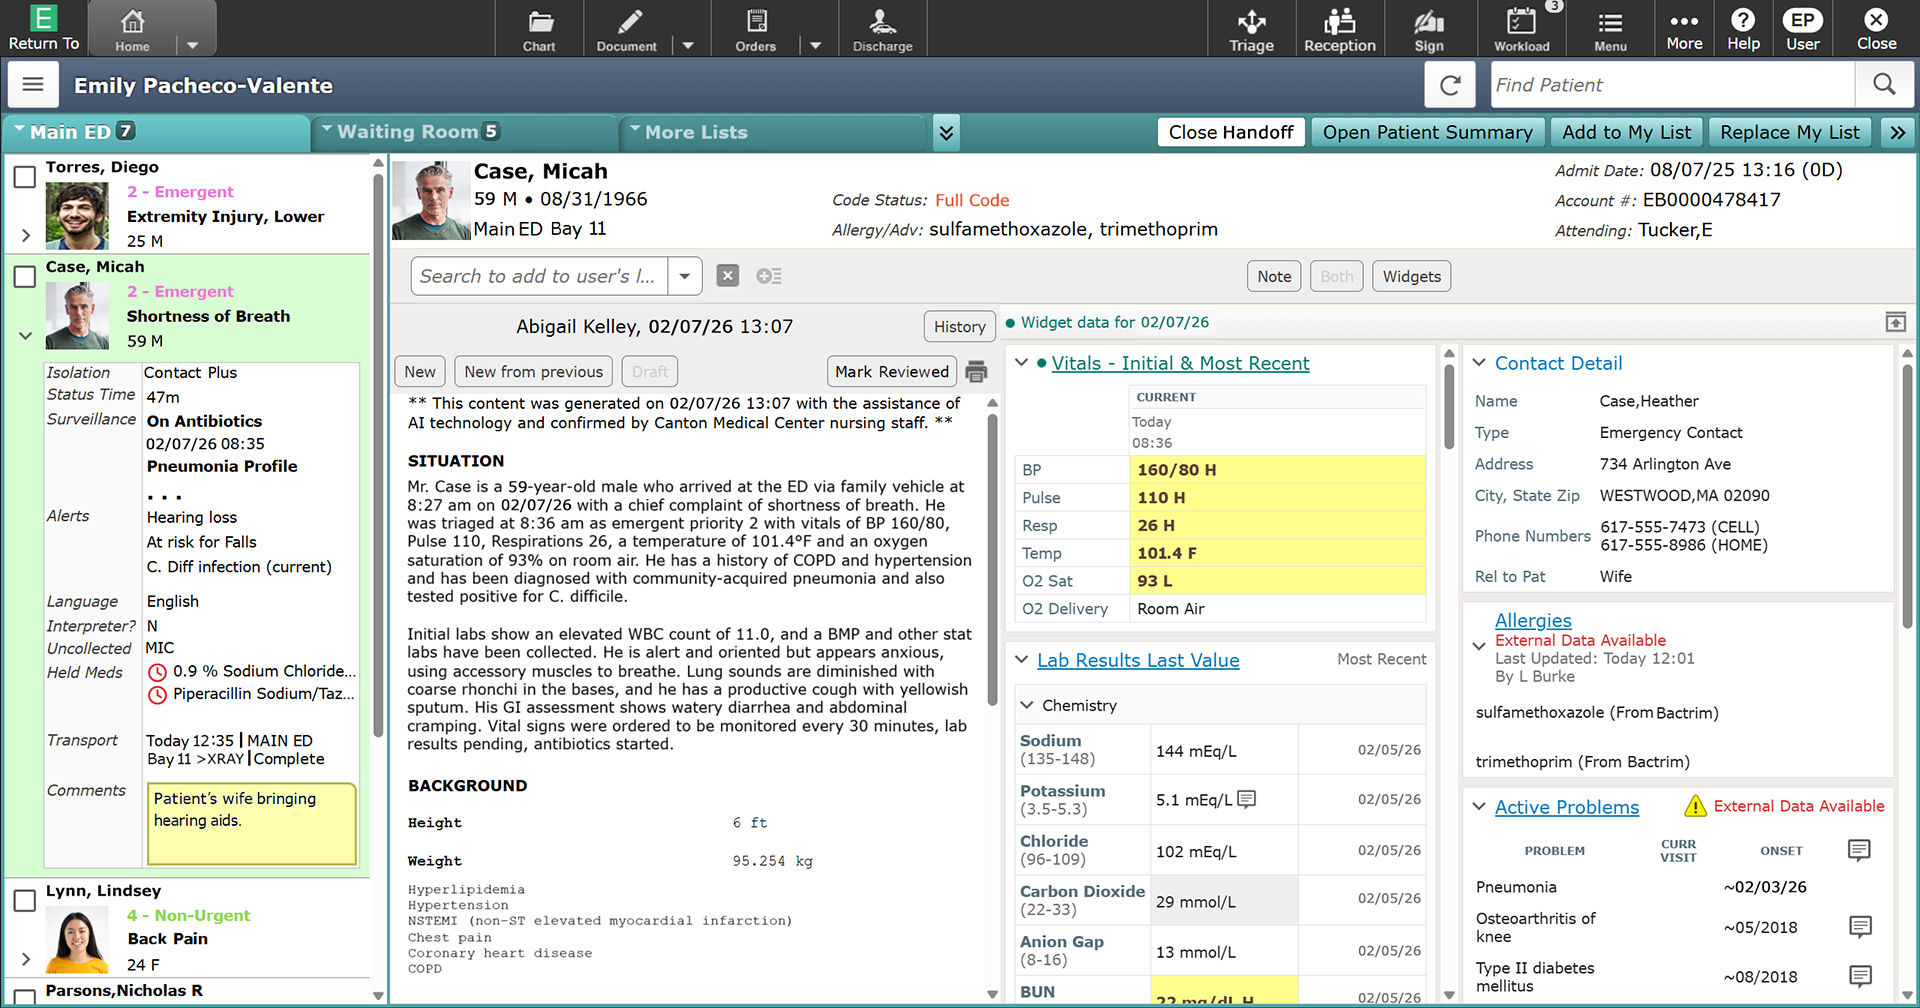Select the Widgets view button

(1411, 276)
